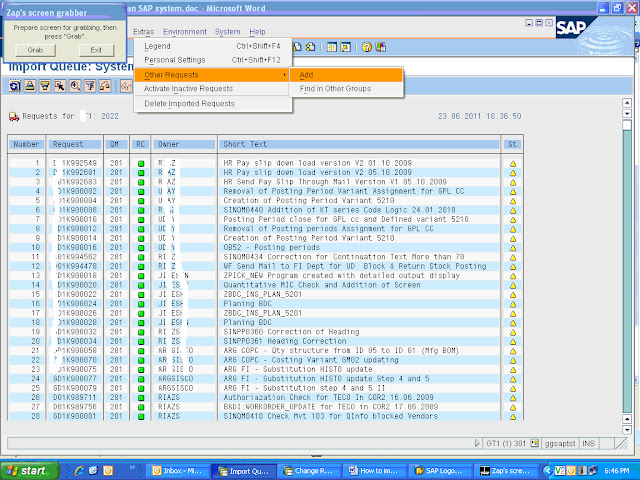Click the SAP Help question mark icon
The image size is (640, 480).
367,47
